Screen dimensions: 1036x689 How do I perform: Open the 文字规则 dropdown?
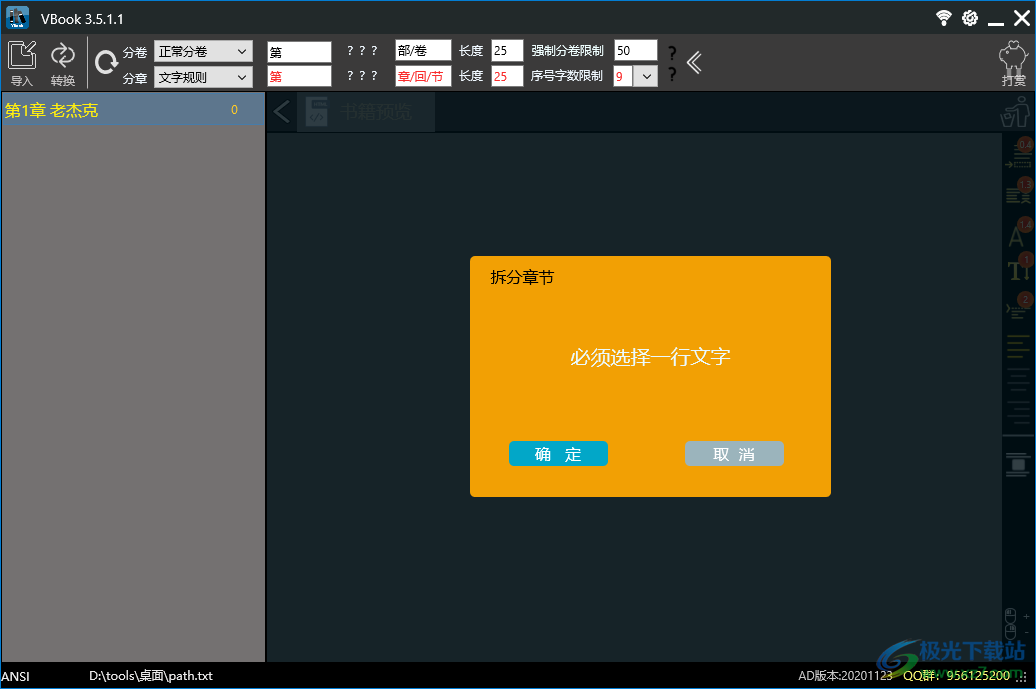point(203,76)
